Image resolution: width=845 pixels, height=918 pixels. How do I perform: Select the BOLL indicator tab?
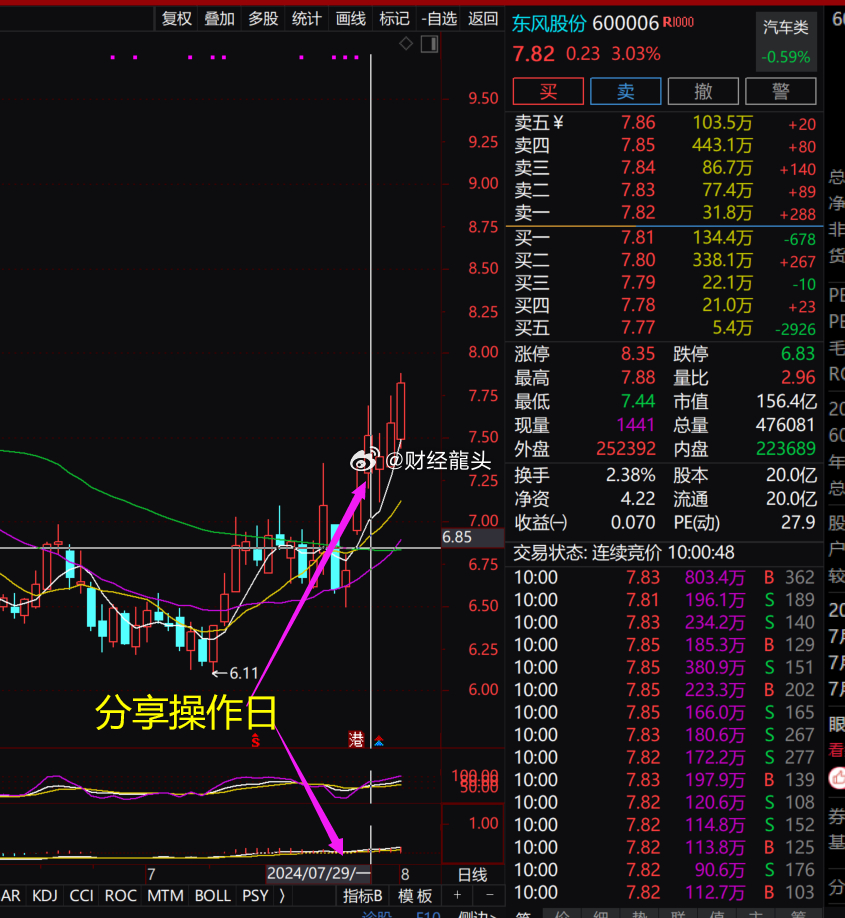pos(213,896)
